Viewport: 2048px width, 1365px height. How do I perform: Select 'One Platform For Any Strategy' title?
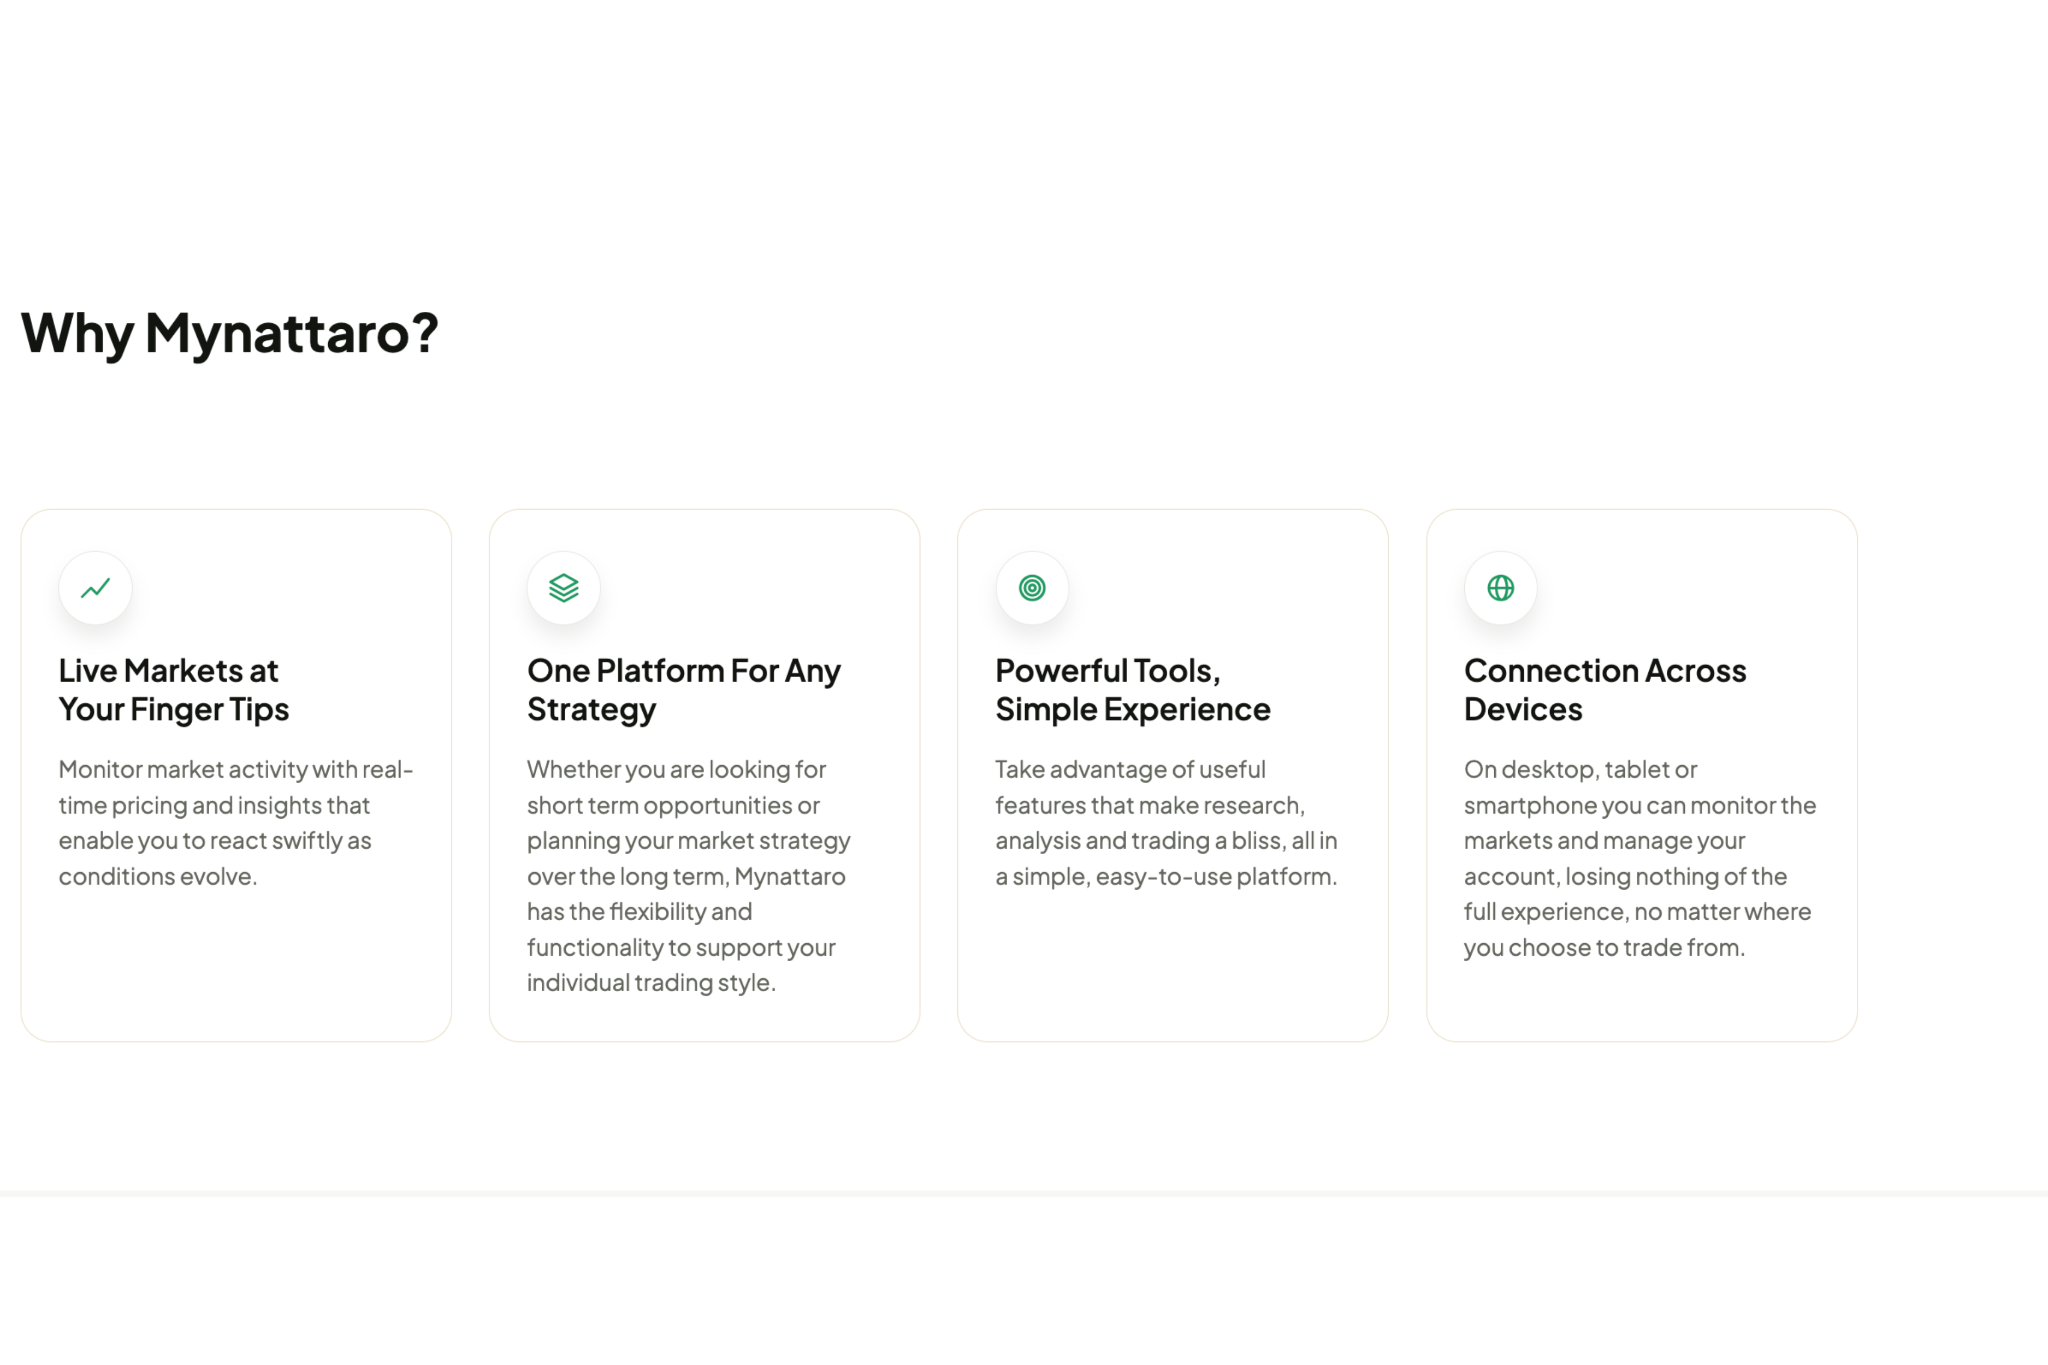(684, 690)
